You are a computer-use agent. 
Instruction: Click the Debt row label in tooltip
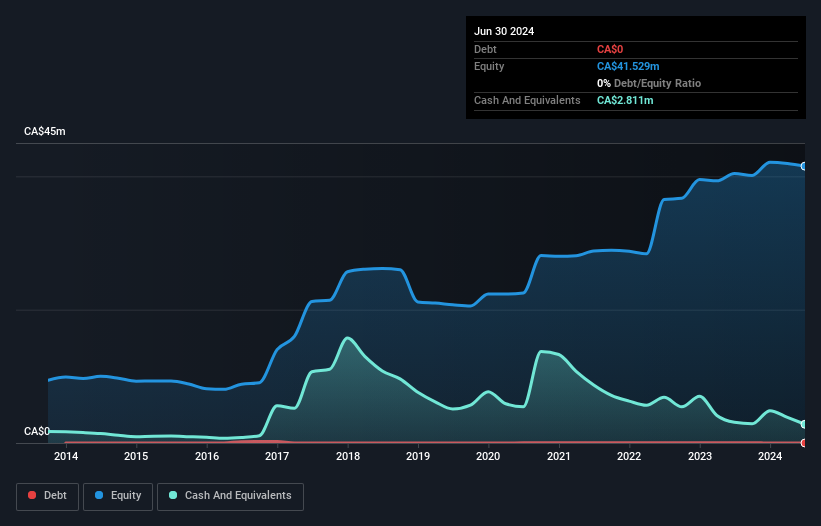(485, 50)
